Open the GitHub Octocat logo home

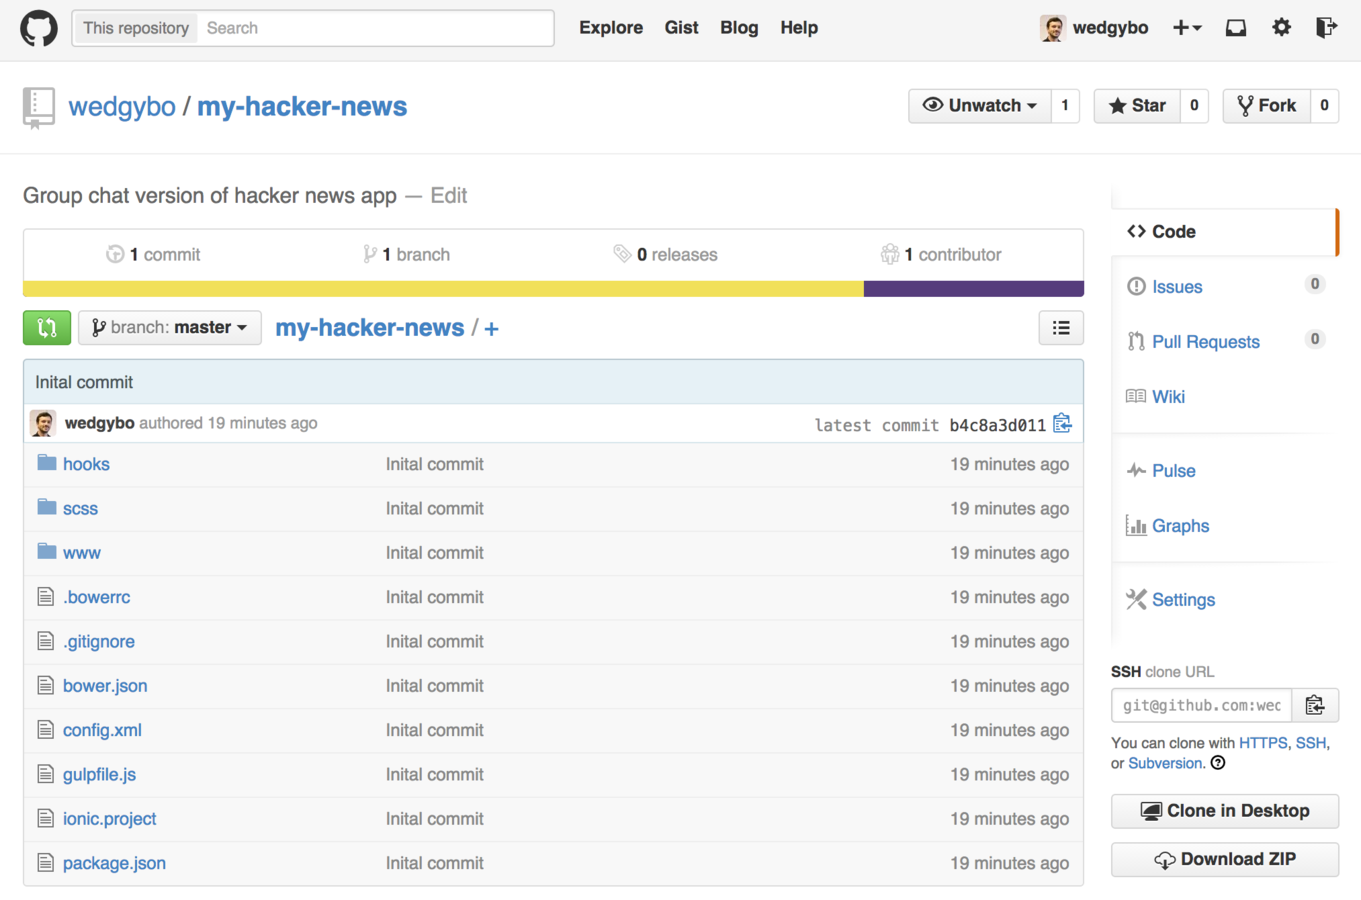tap(39, 28)
